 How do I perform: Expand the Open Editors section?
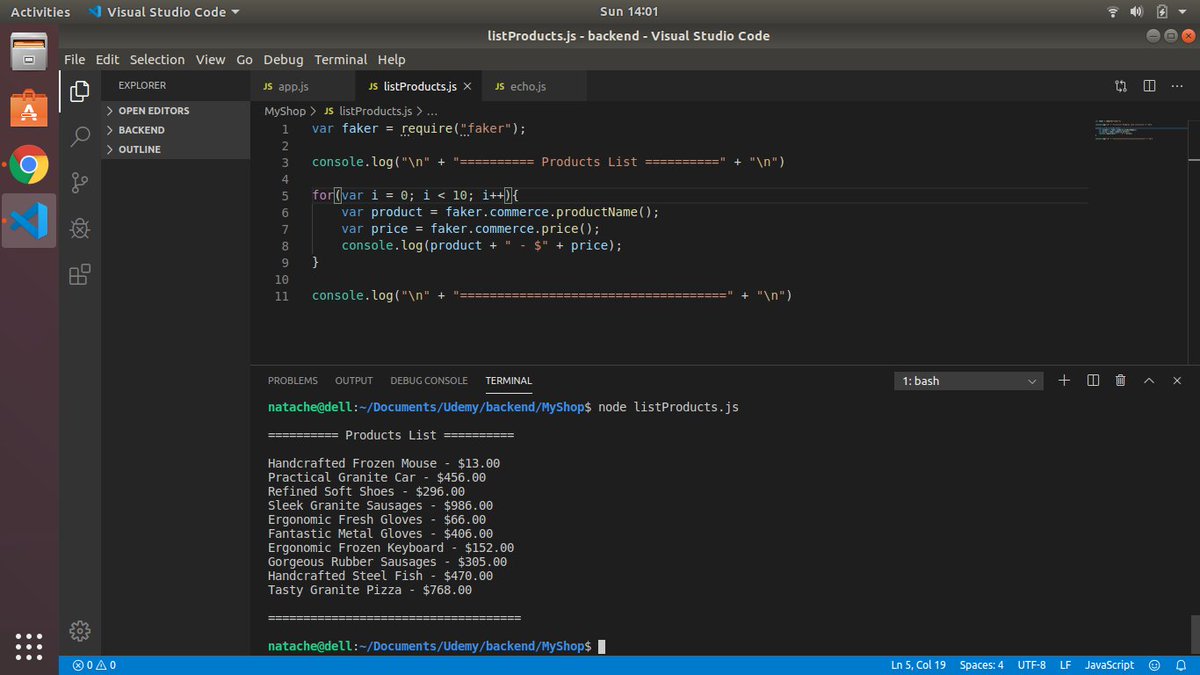click(175, 111)
